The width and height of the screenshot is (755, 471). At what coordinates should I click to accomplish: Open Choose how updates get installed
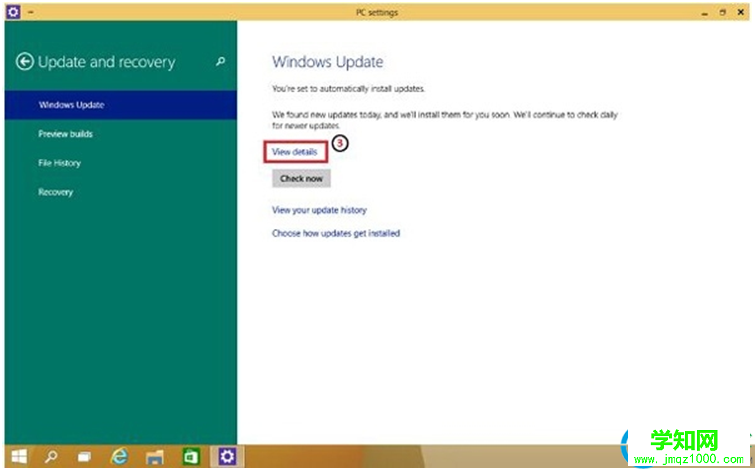coord(336,233)
